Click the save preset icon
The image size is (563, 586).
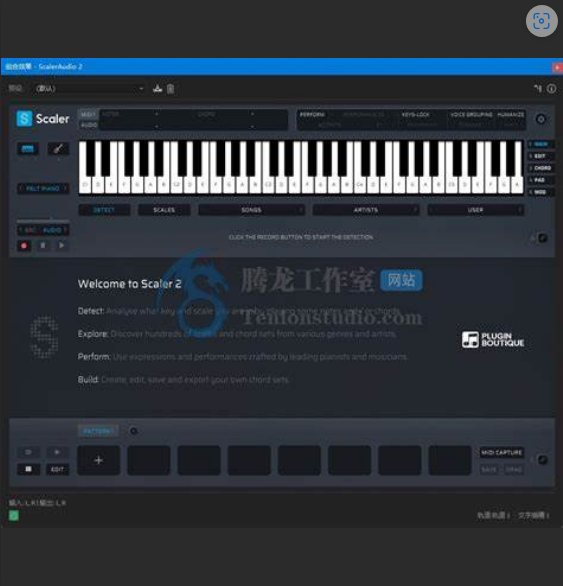[157, 89]
